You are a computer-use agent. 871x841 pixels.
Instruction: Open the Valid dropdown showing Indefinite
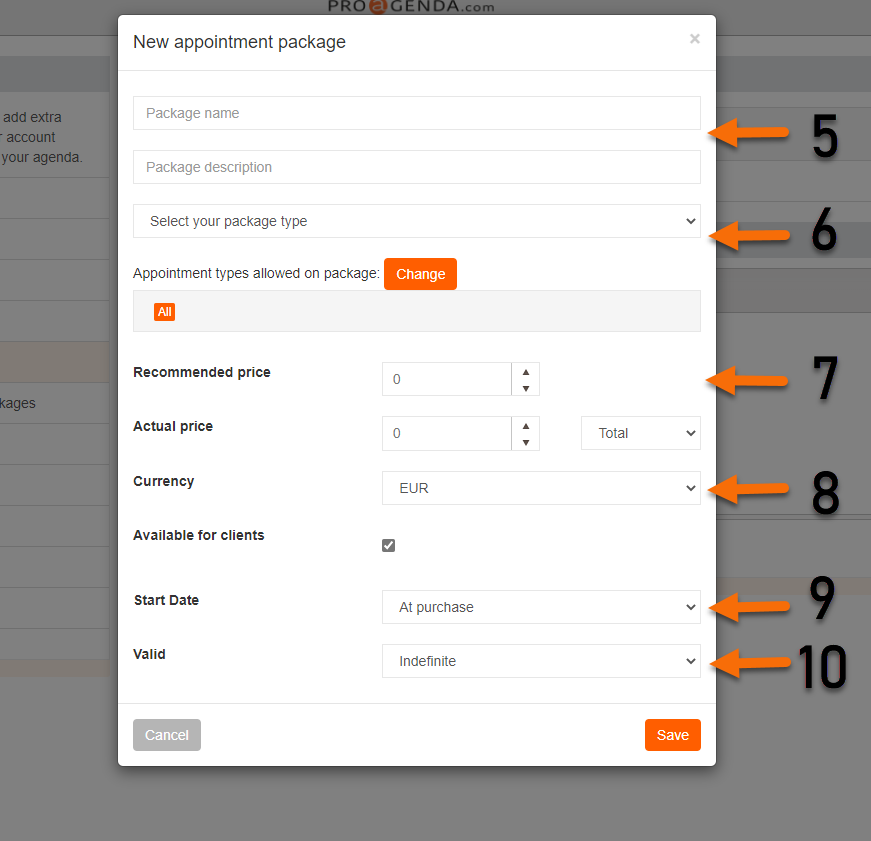(541, 661)
